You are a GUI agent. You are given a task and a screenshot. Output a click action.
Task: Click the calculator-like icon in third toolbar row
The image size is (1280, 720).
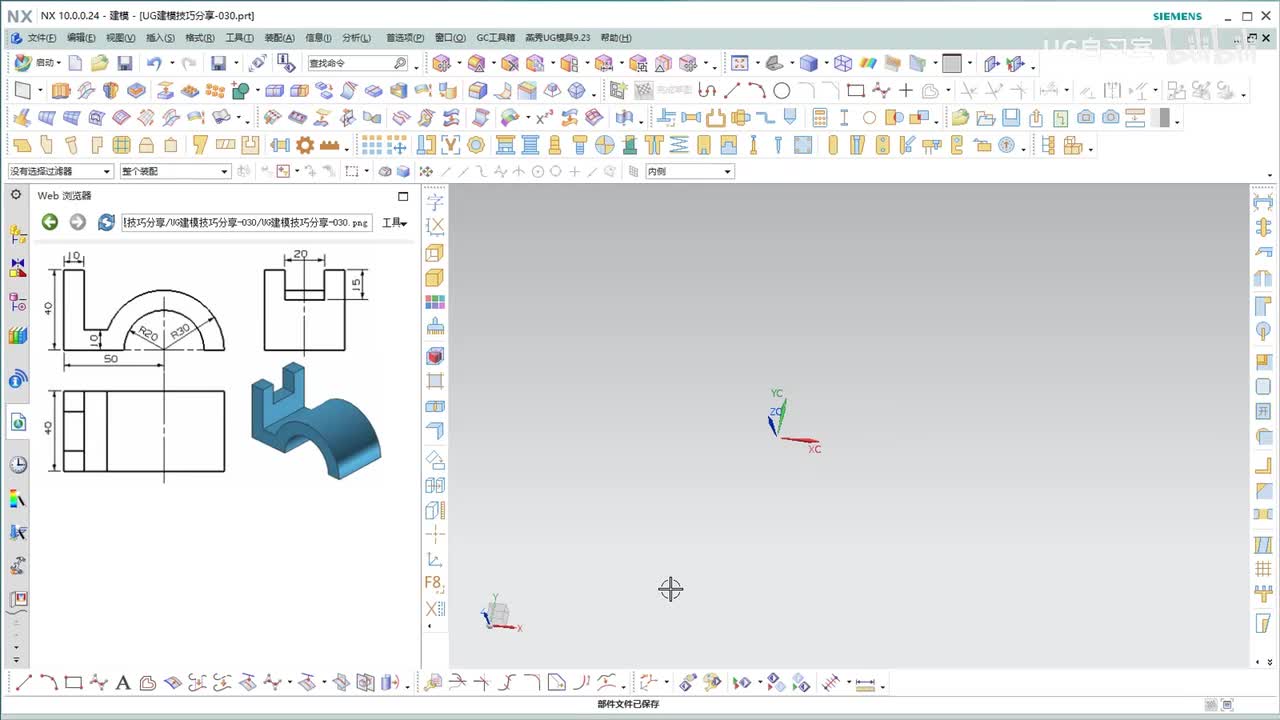[x=820, y=118]
